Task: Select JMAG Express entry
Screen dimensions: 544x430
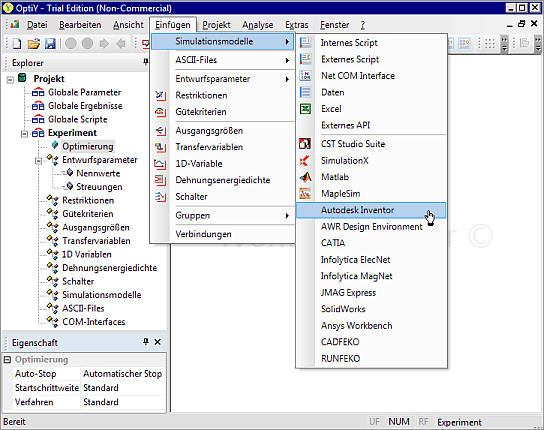Action: [x=371, y=293]
